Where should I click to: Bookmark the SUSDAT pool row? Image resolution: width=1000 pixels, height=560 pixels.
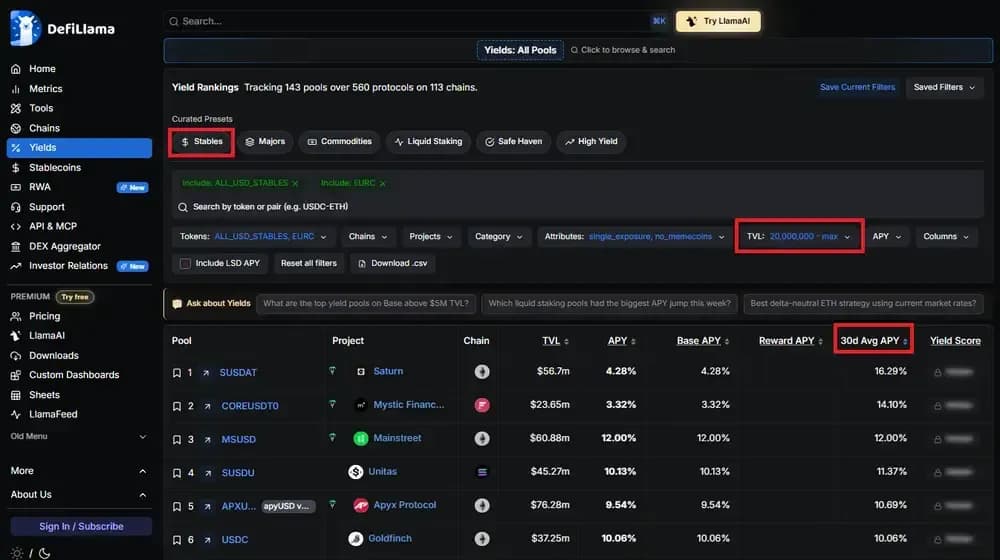pos(177,373)
